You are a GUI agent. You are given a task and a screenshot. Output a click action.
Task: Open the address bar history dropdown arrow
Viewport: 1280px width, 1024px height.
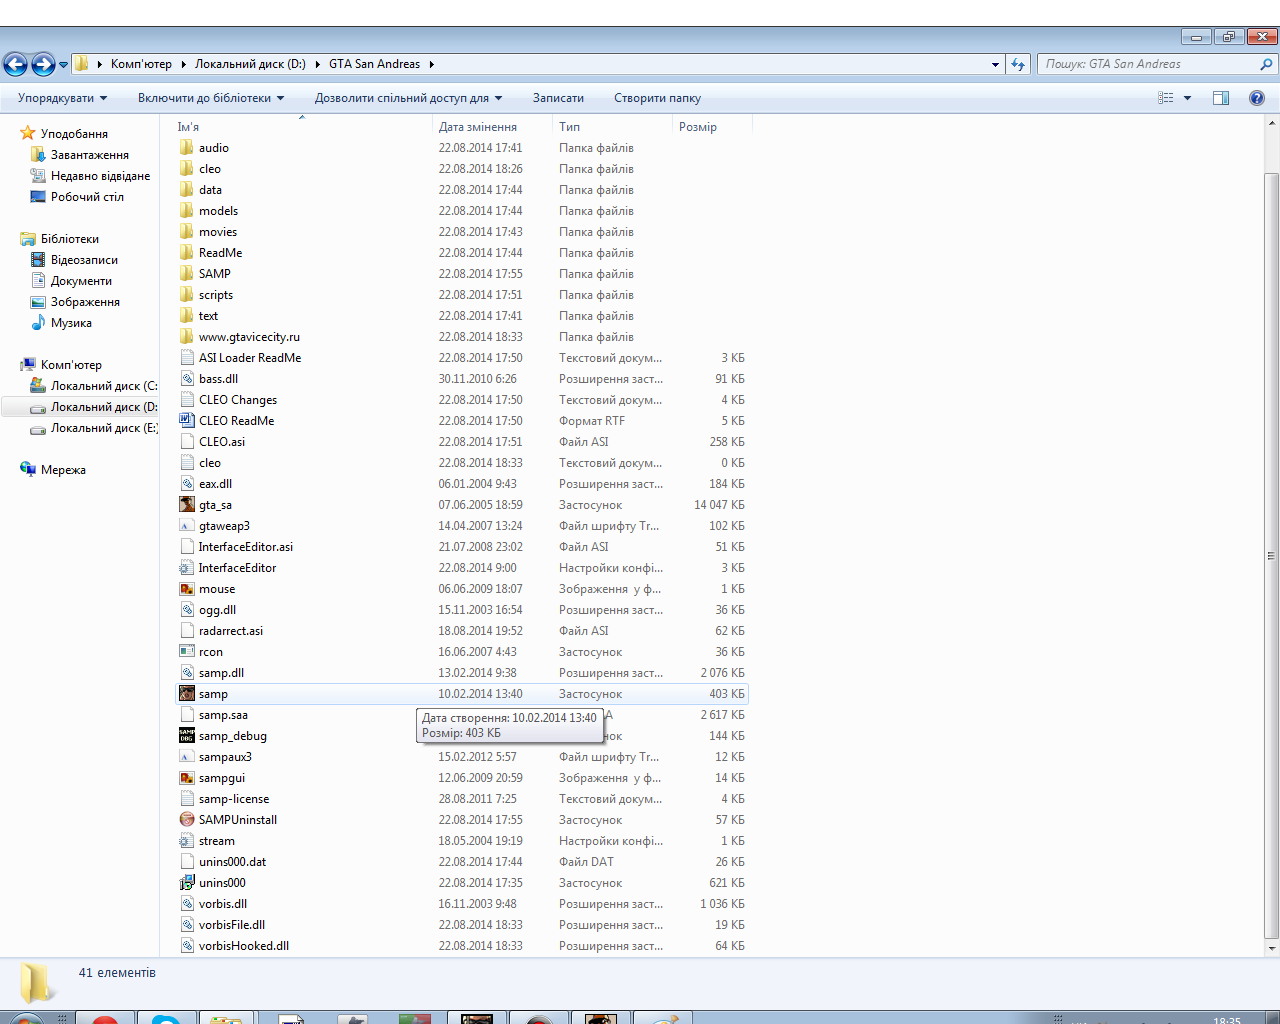(x=995, y=64)
